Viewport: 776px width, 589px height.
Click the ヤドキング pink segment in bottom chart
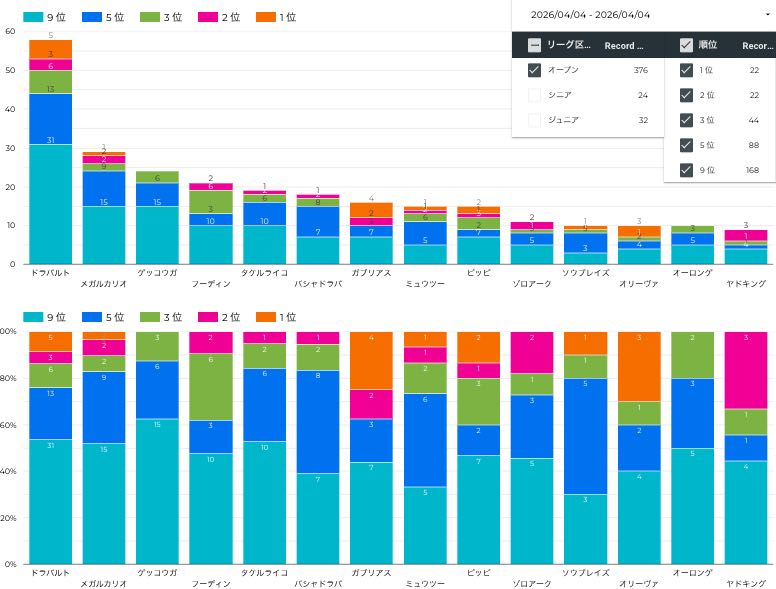746,370
